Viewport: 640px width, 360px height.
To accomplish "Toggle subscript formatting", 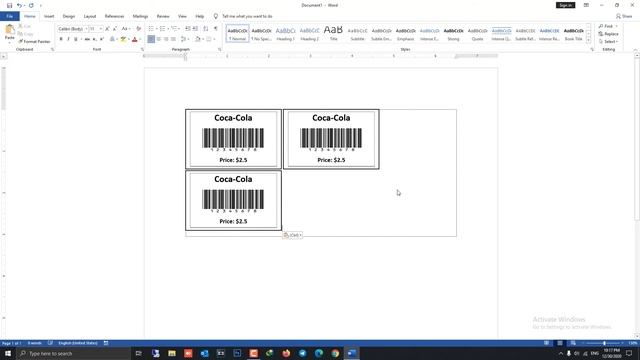I will point(94,39).
